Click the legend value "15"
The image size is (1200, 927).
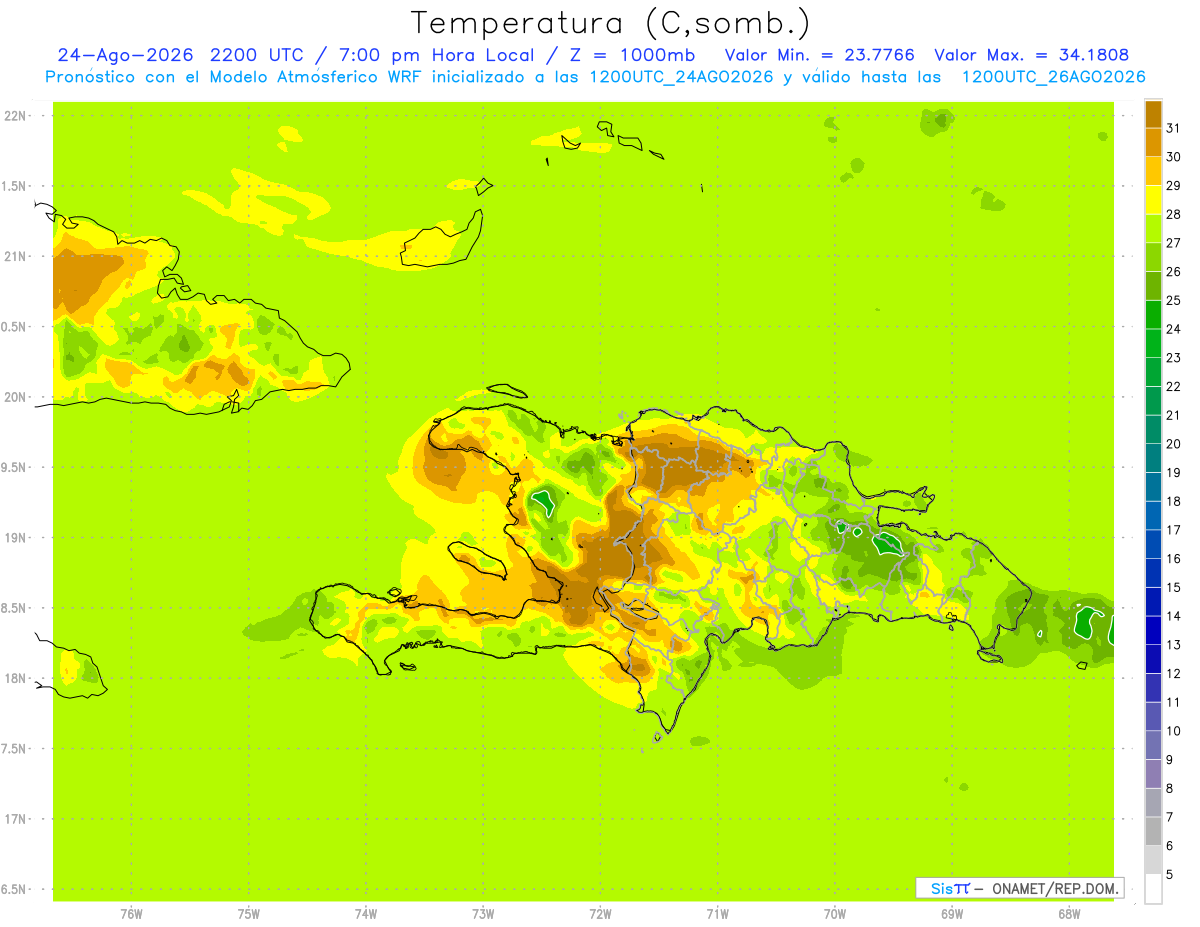pyautogui.click(x=1174, y=587)
